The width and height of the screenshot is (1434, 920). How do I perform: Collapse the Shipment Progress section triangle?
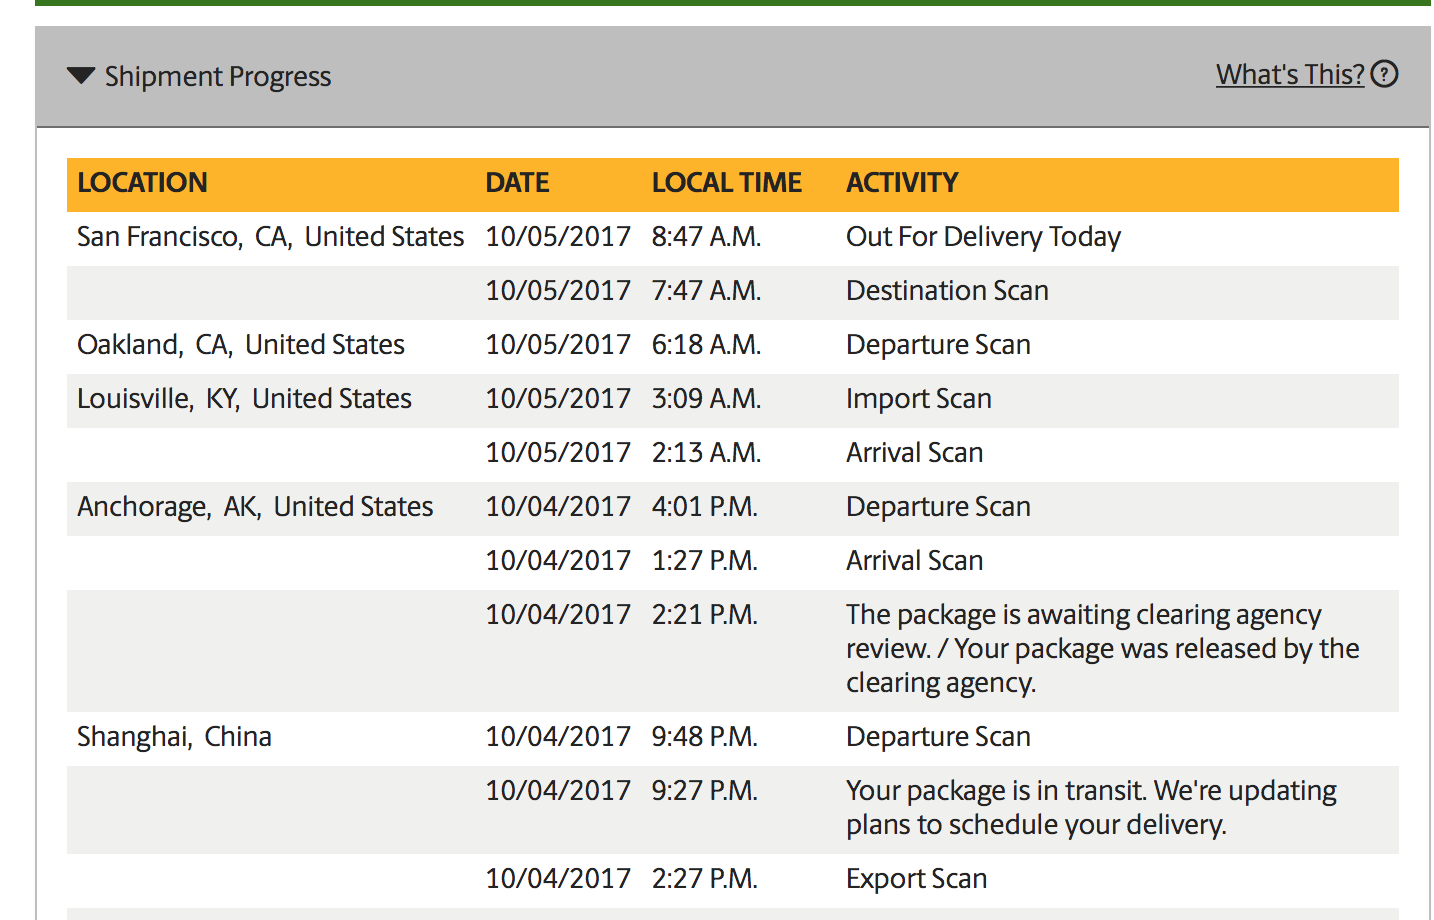click(x=81, y=76)
